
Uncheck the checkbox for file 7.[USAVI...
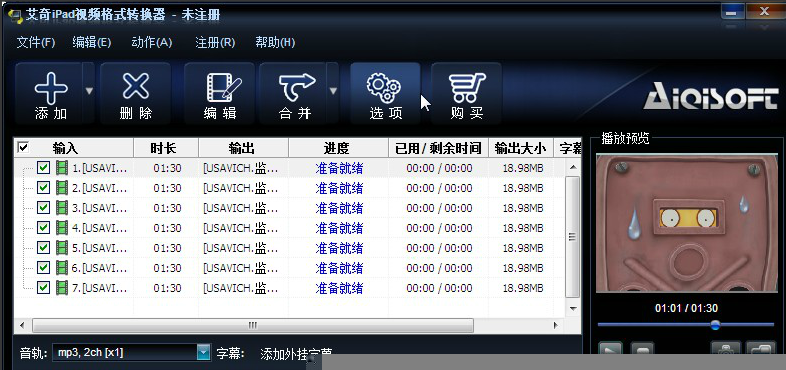pos(44,288)
